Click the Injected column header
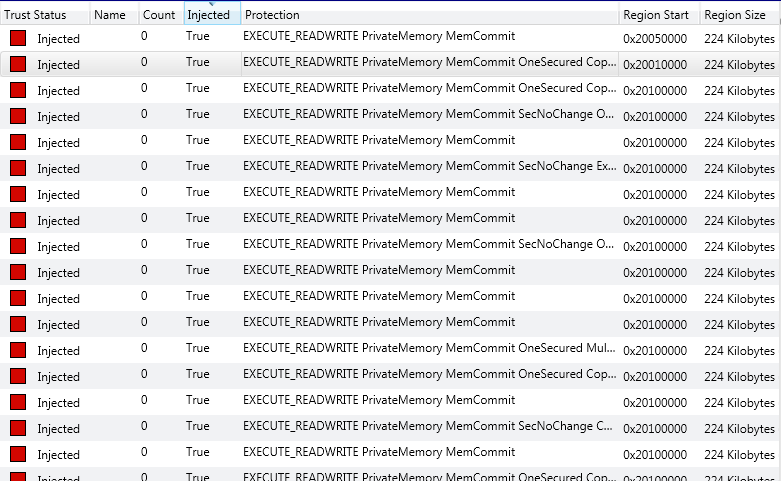Screen dimensions: 781x481 [x=212, y=15]
